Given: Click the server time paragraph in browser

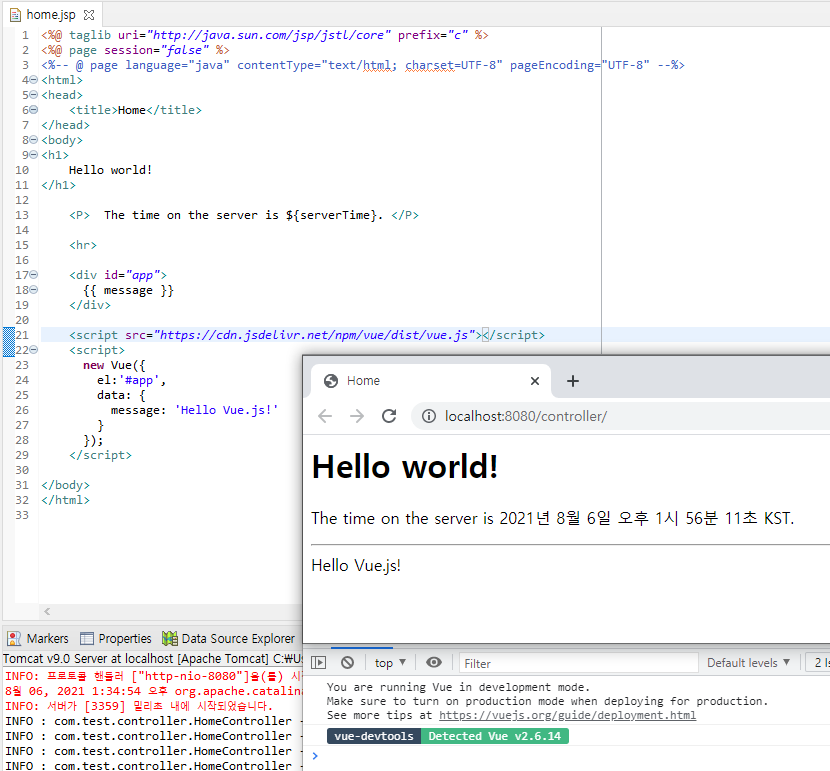Looking at the screenshot, I should click(x=553, y=518).
